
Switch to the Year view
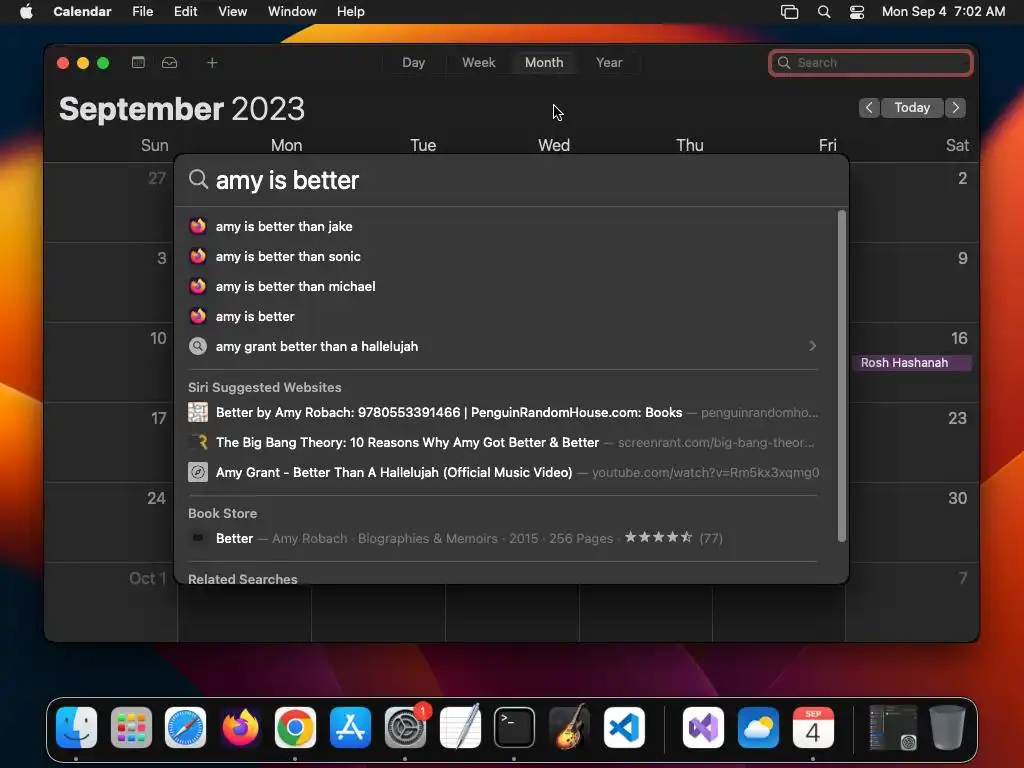click(x=609, y=63)
